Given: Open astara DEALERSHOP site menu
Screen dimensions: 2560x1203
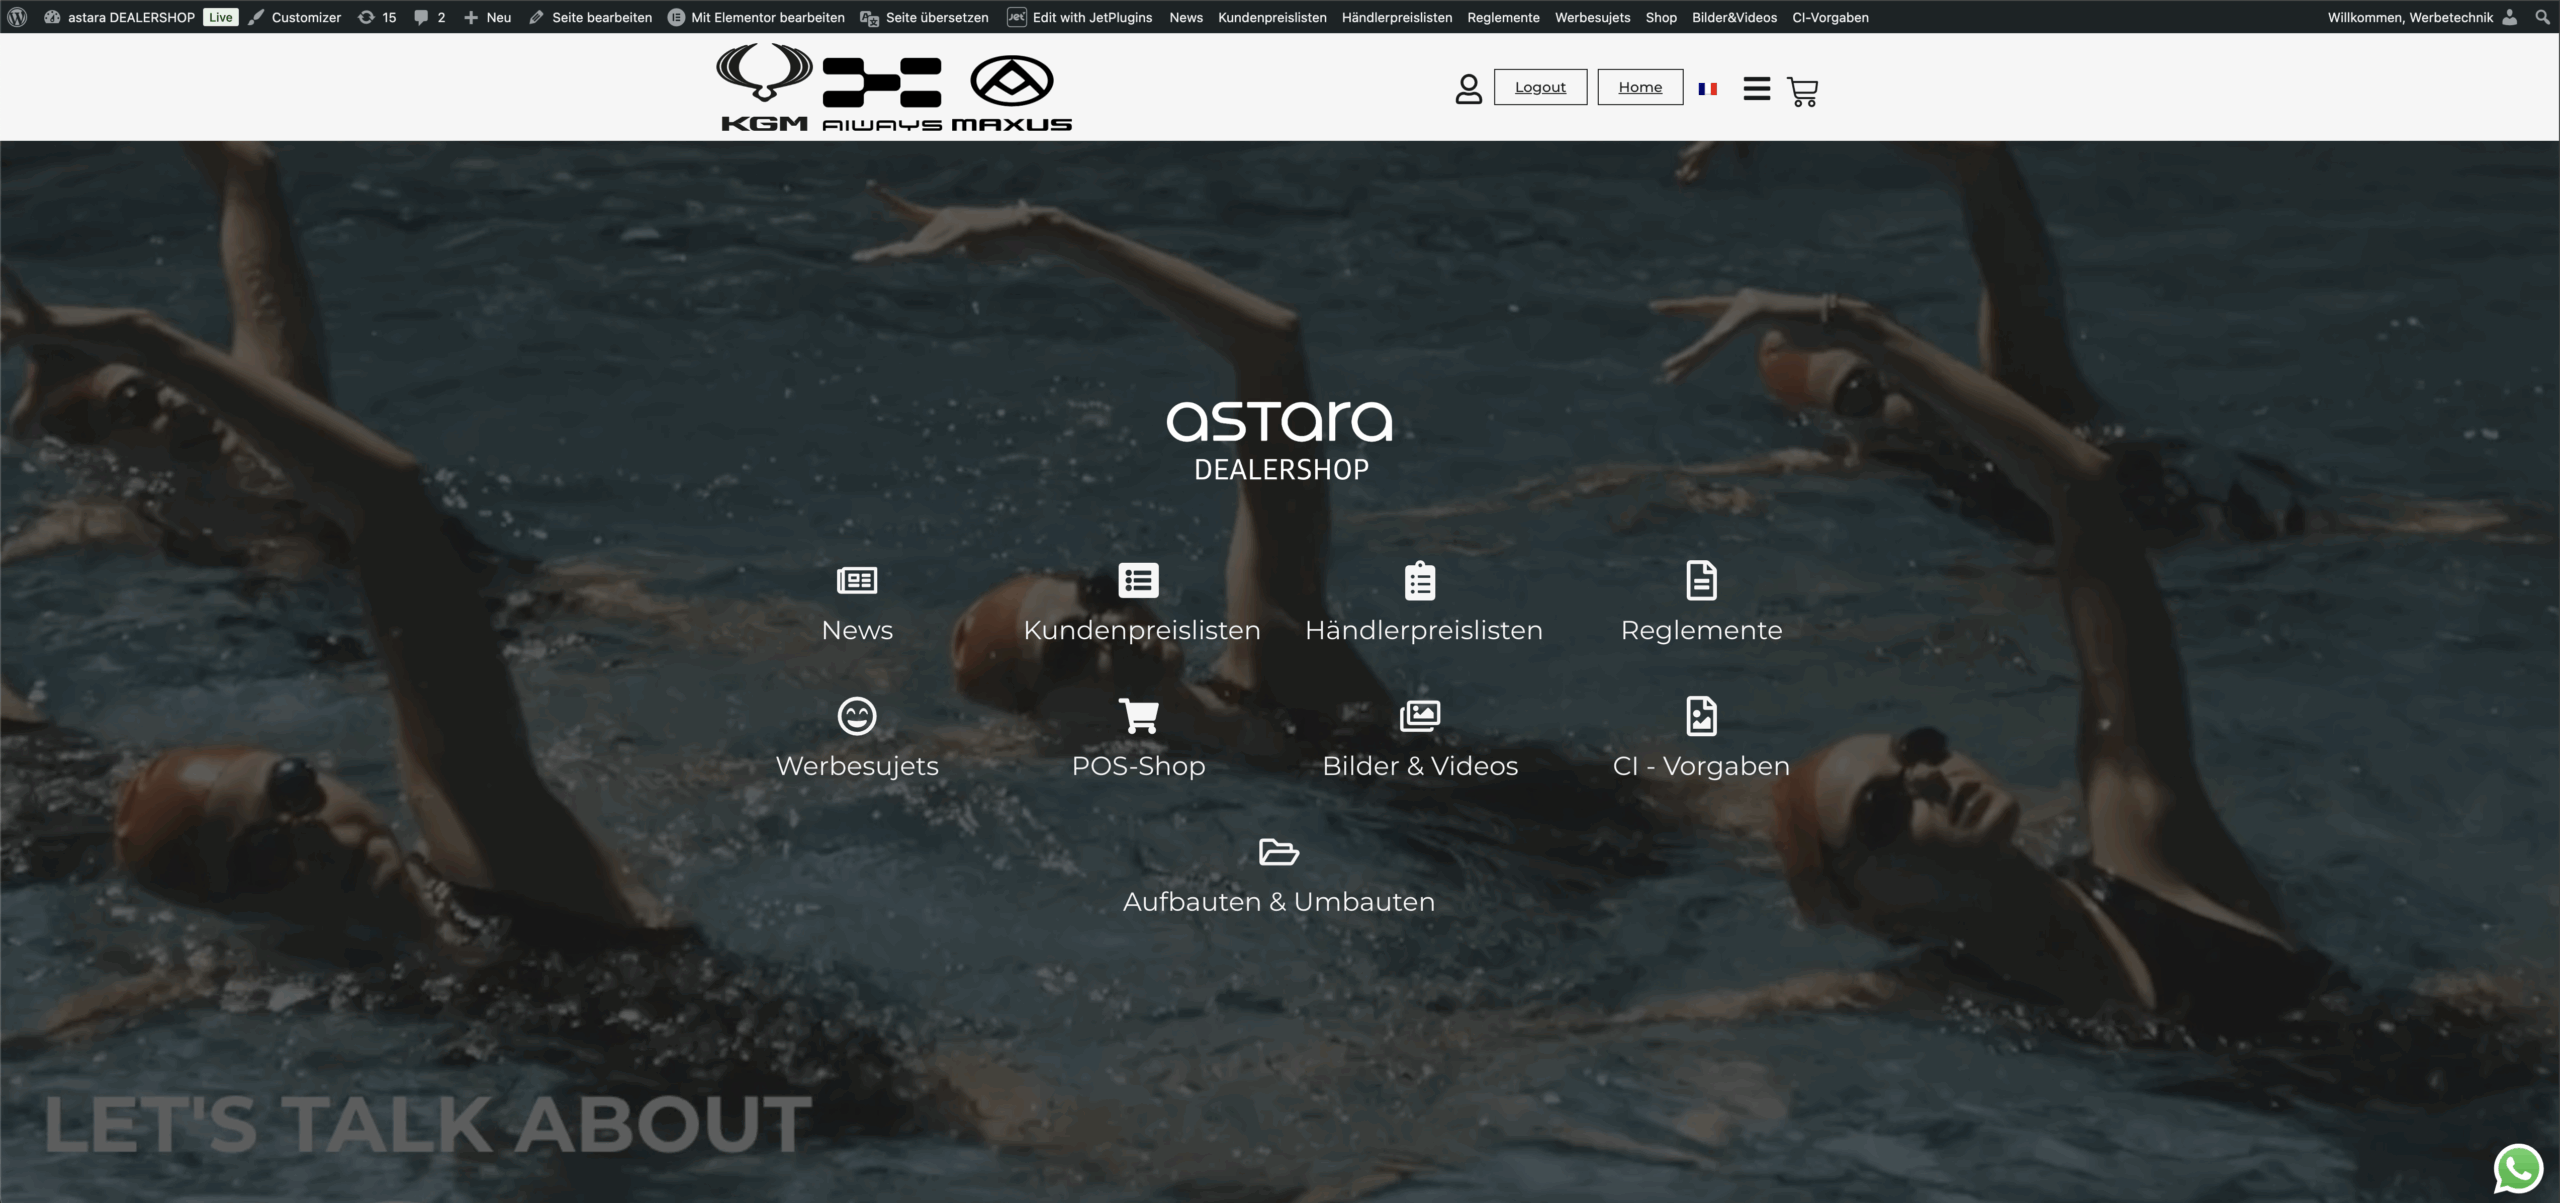Looking at the screenshot, I should 130,17.
